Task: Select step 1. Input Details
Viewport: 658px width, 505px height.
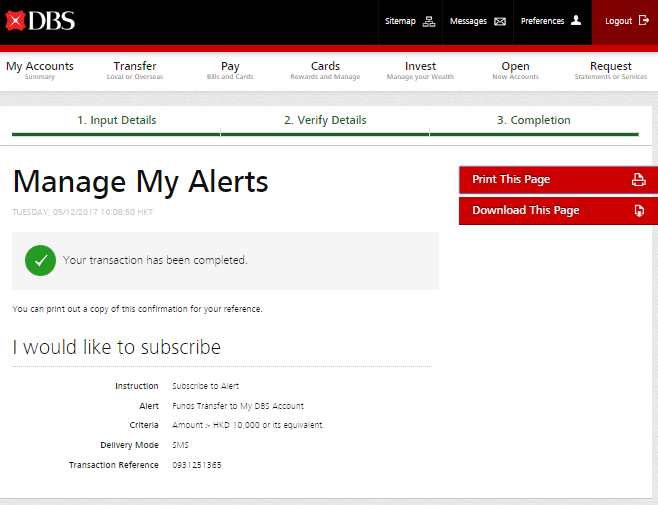Action: coord(117,120)
